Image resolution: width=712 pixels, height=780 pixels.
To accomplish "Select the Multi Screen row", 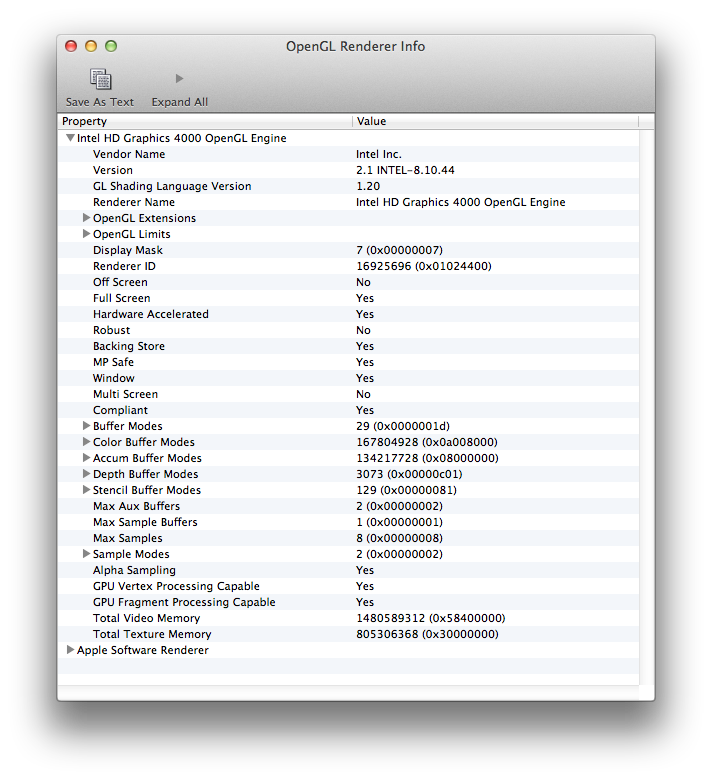I will click(348, 394).
